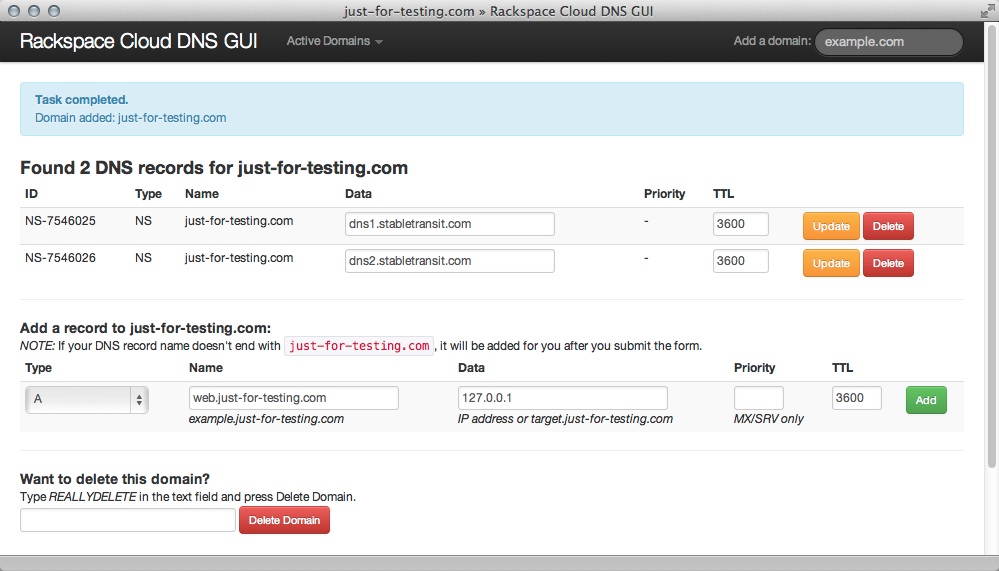Click the NS-7546026 ID text

coord(61,257)
